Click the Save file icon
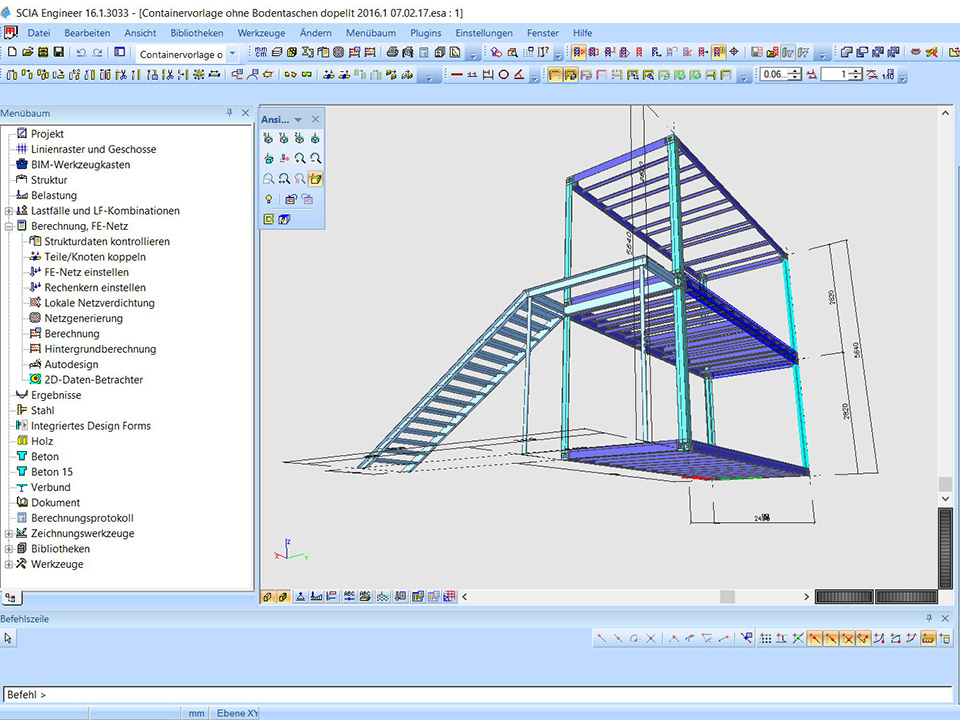The height and width of the screenshot is (720, 960). tap(59, 52)
